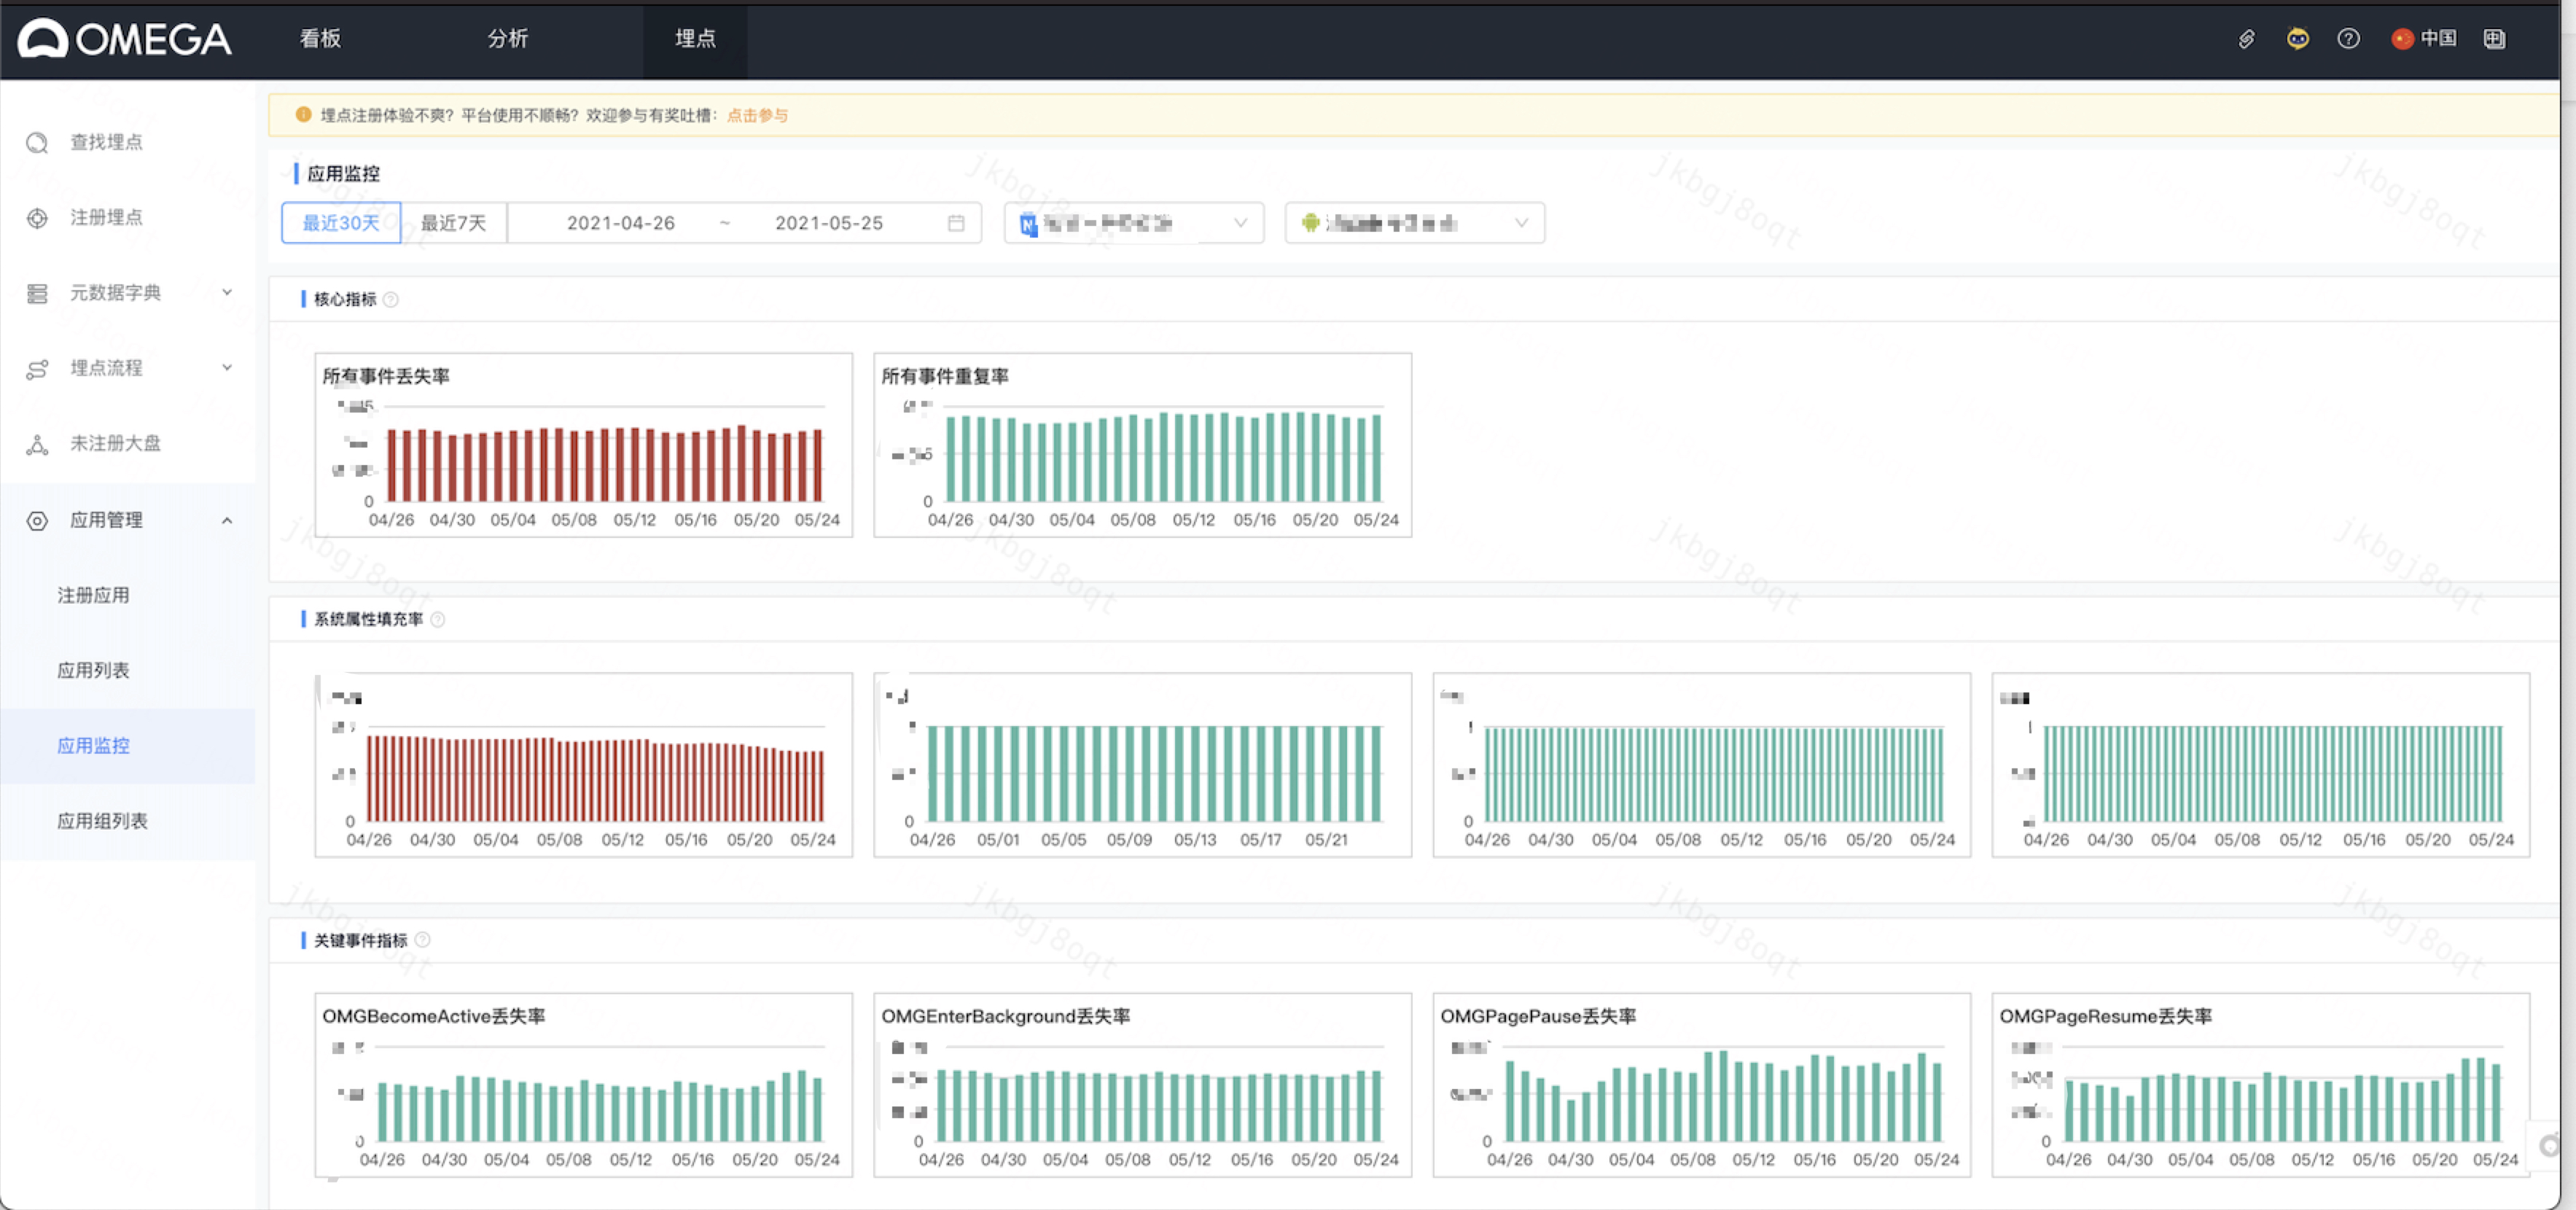Click info icon beside 系统属性填充率

point(438,620)
